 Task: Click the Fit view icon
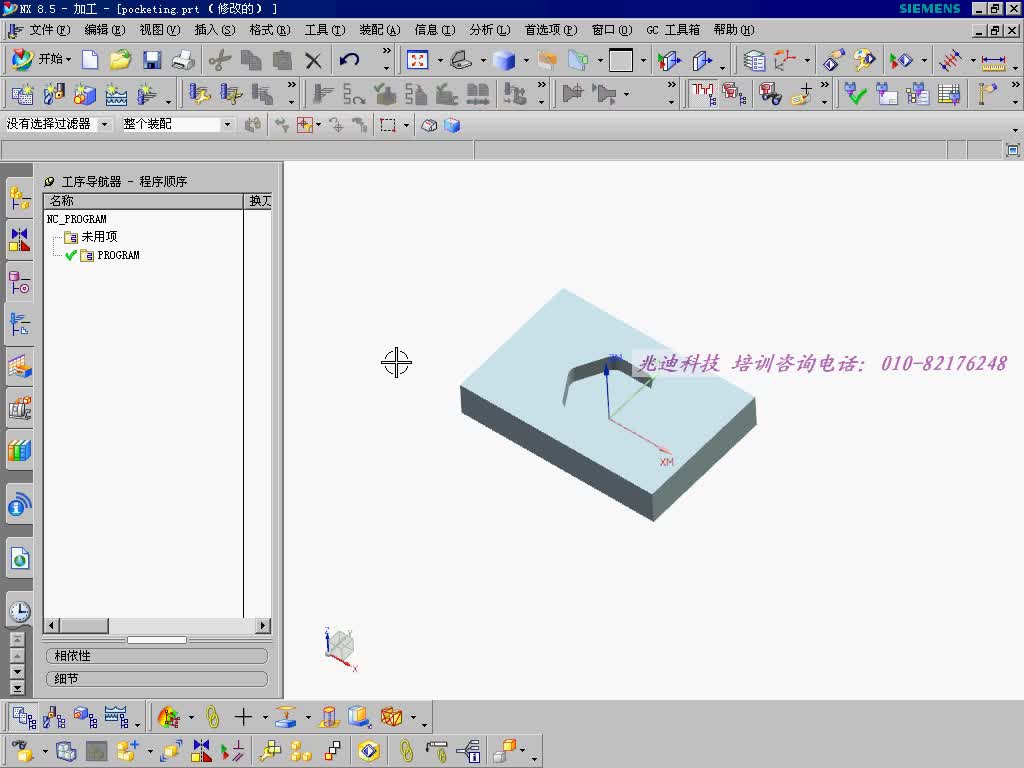pyautogui.click(x=417, y=60)
